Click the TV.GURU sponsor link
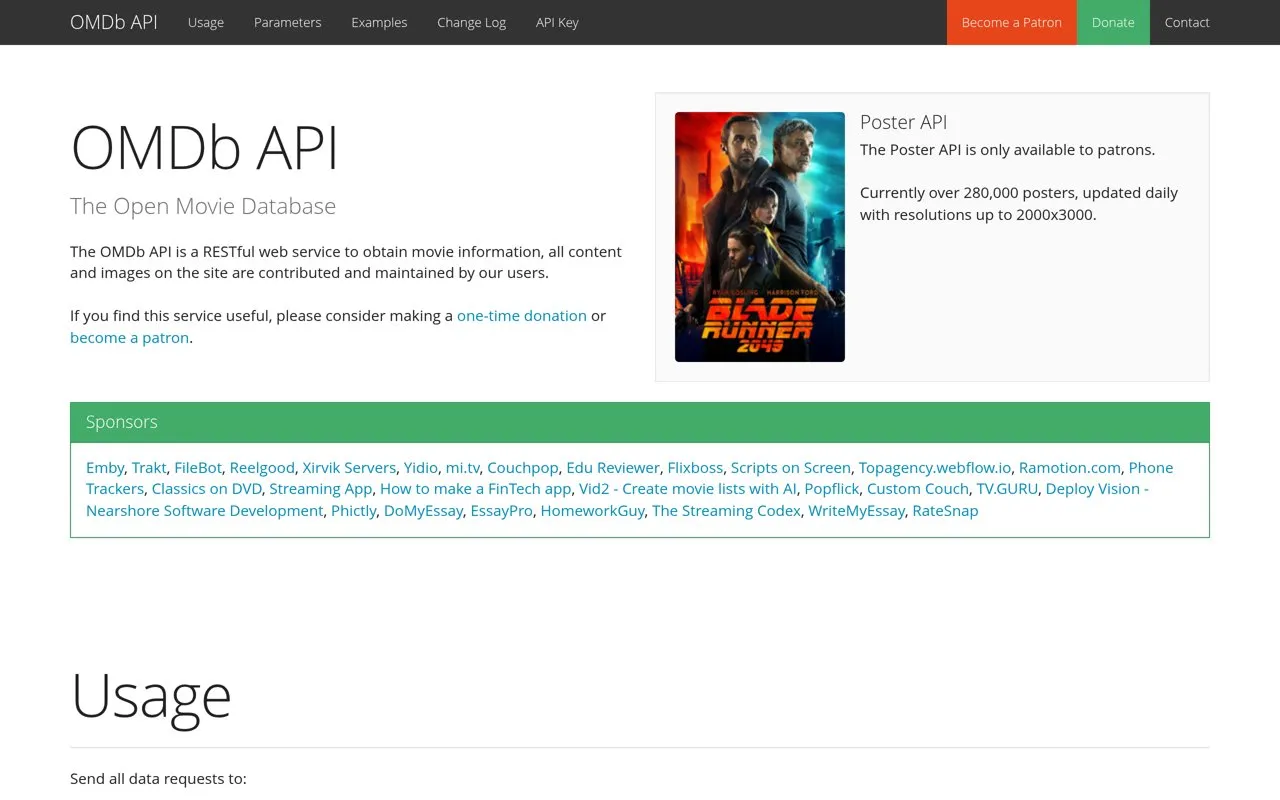 point(1007,489)
